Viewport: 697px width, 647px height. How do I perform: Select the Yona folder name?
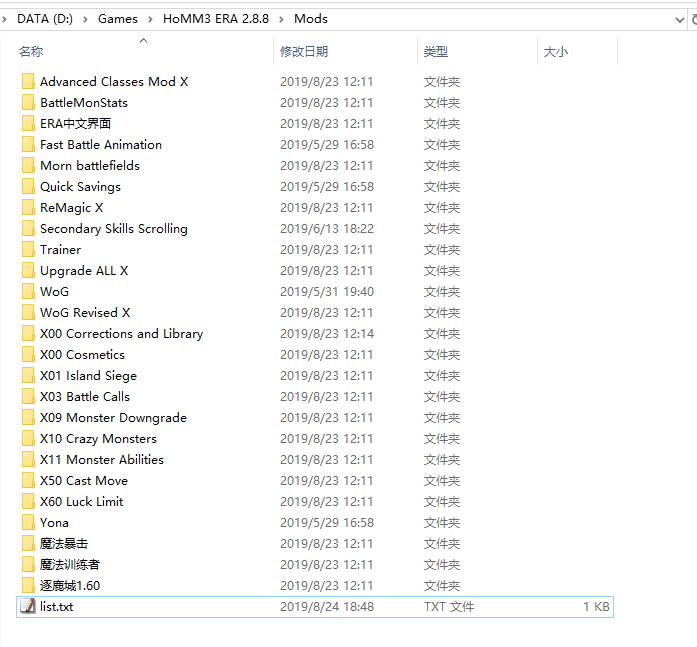54,523
